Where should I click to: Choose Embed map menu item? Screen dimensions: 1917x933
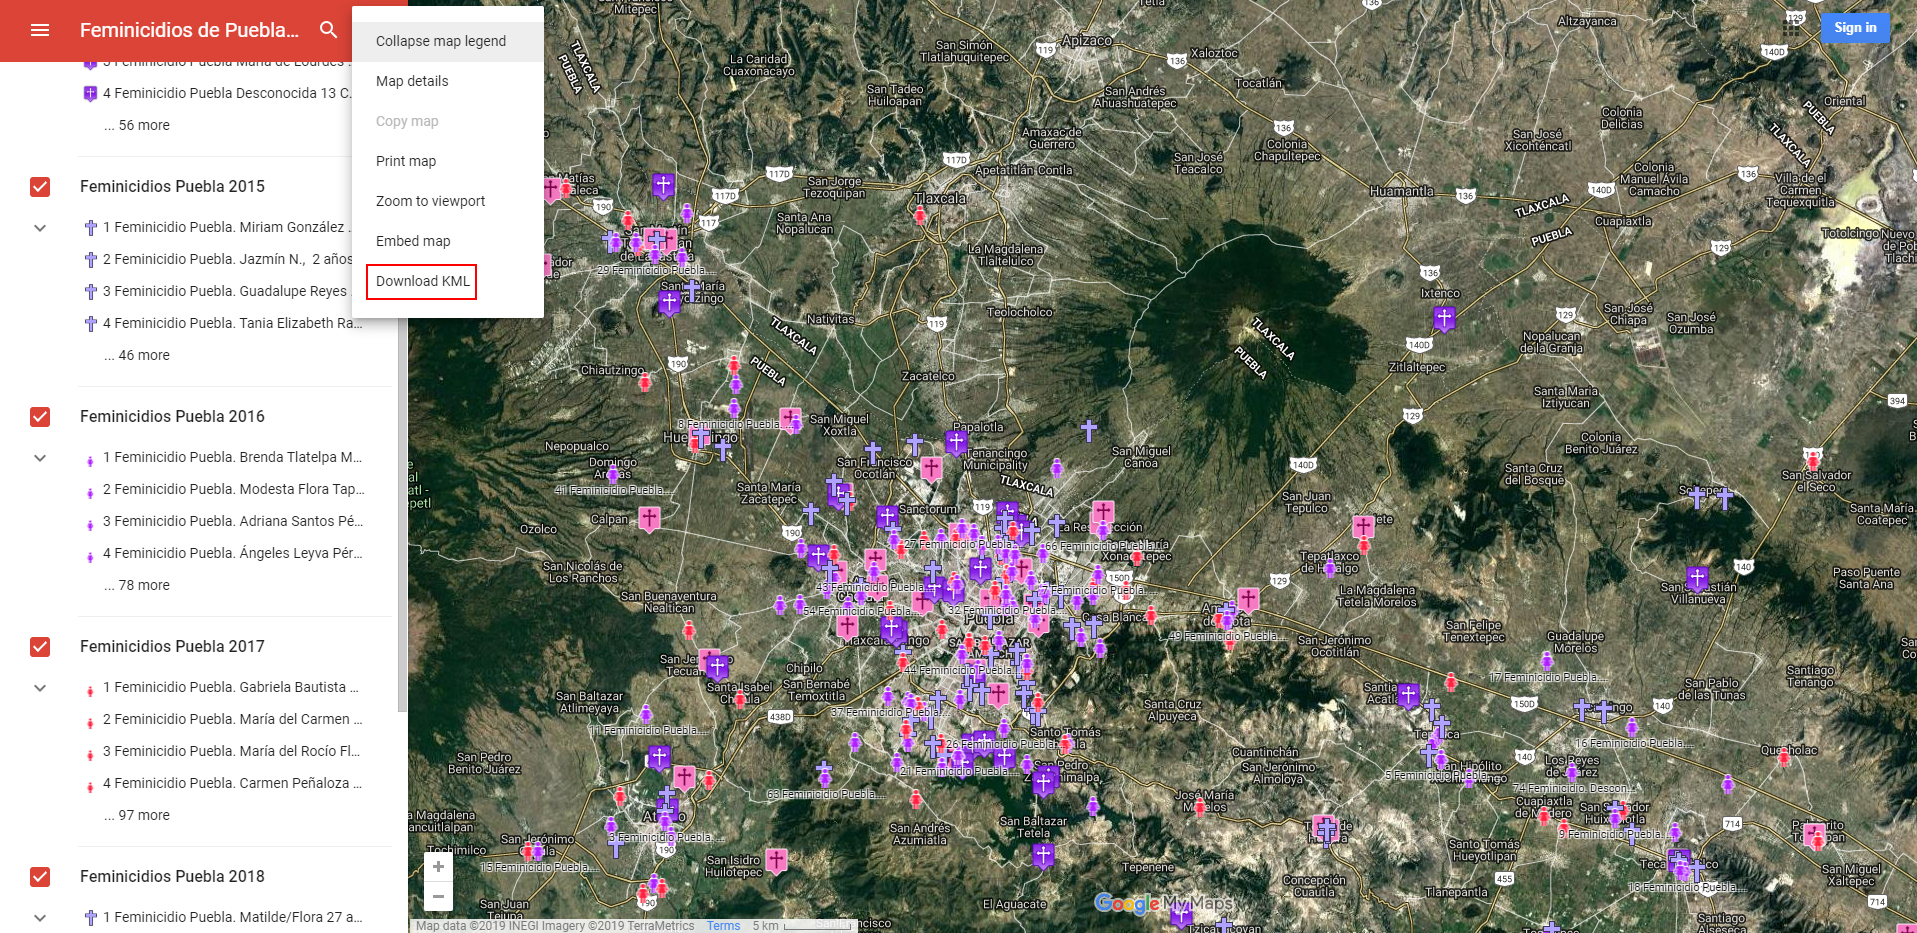[x=448, y=241]
